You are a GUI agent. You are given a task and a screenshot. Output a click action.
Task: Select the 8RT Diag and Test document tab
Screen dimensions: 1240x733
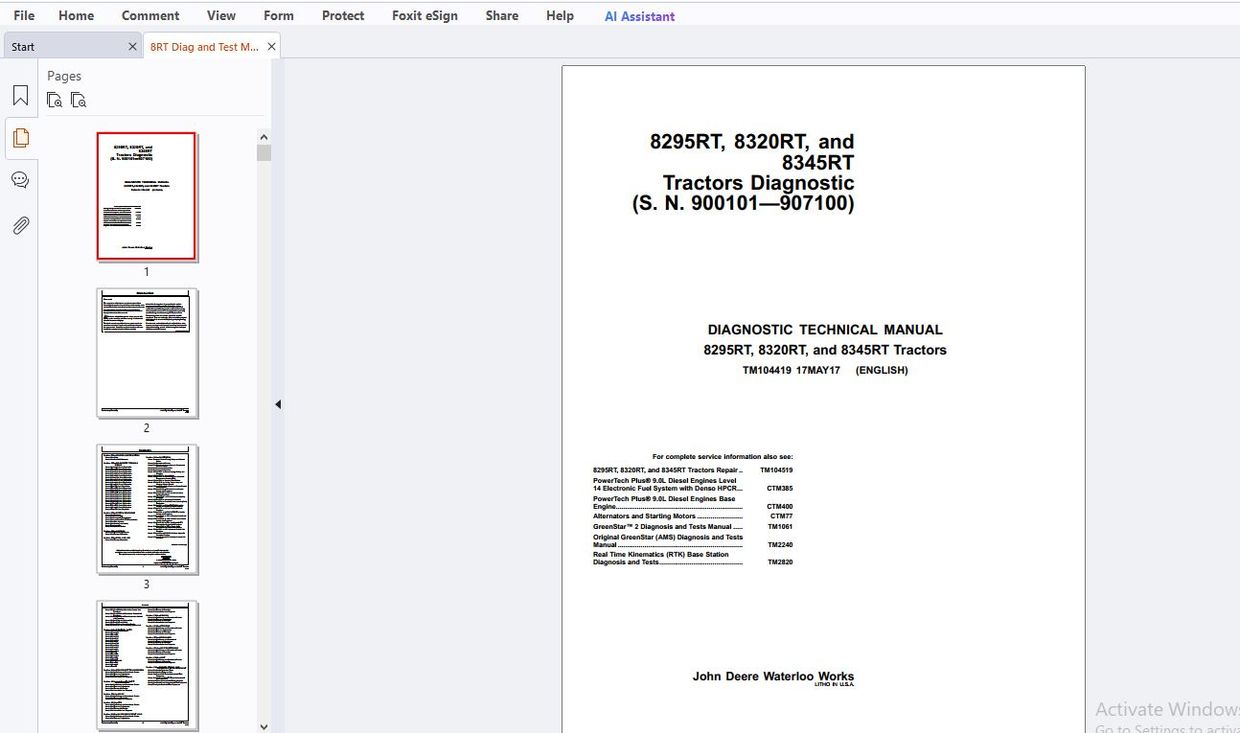pos(205,46)
